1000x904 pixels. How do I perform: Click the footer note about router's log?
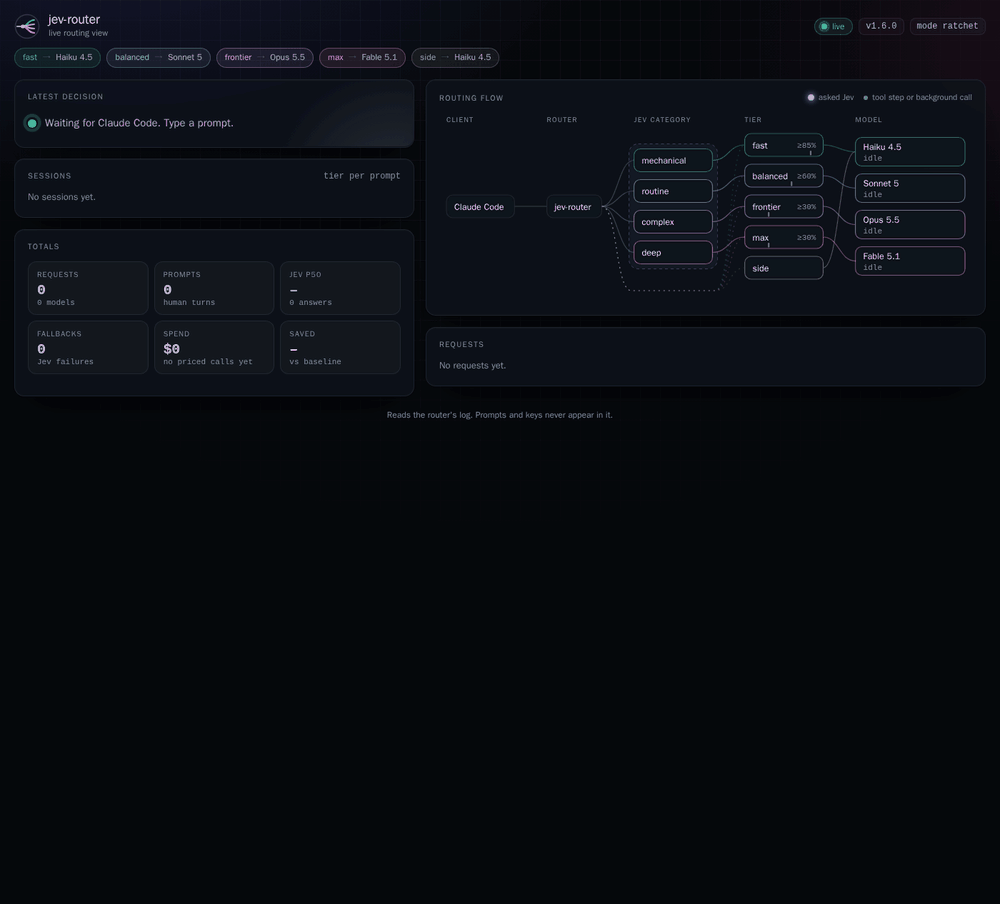click(x=499, y=415)
